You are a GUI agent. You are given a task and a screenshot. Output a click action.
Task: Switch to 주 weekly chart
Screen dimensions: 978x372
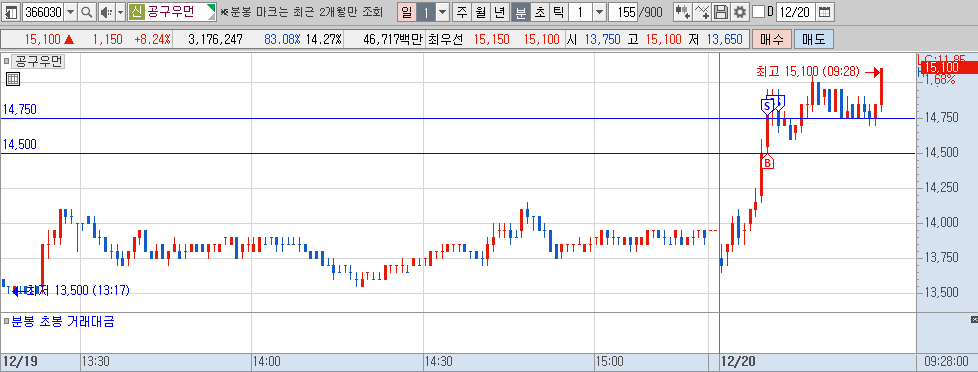pyautogui.click(x=462, y=11)
